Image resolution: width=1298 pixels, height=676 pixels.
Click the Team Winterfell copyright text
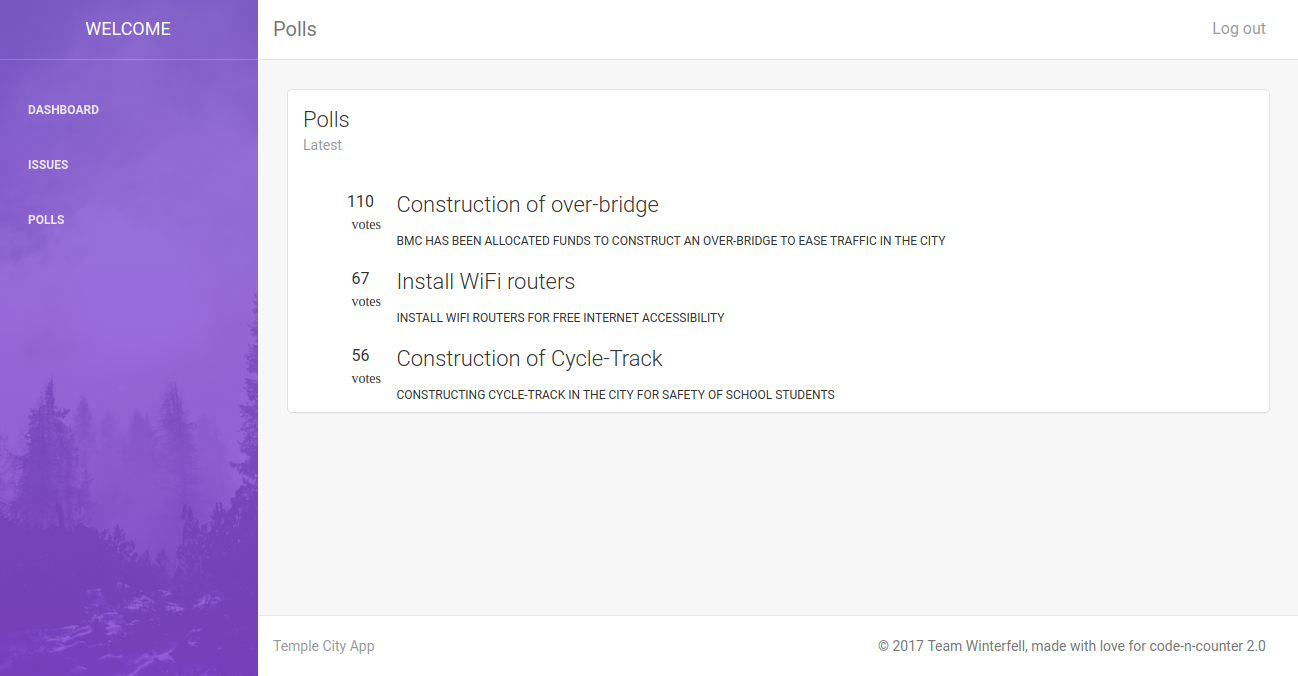pyautogui.click(x=1071, y=646)
